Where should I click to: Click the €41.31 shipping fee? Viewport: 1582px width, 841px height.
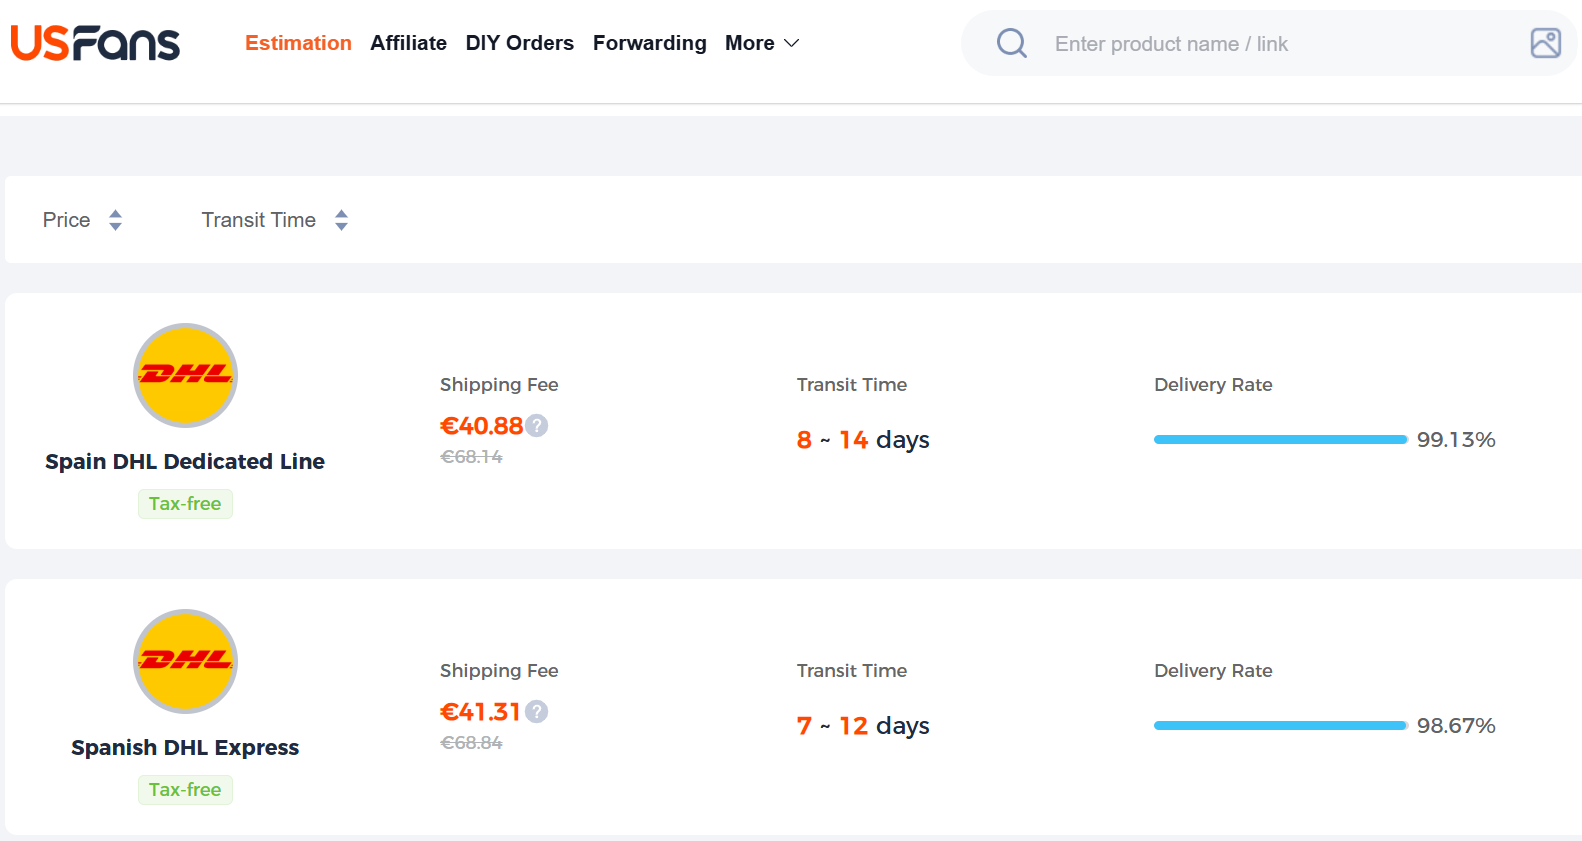click(480, 712)
